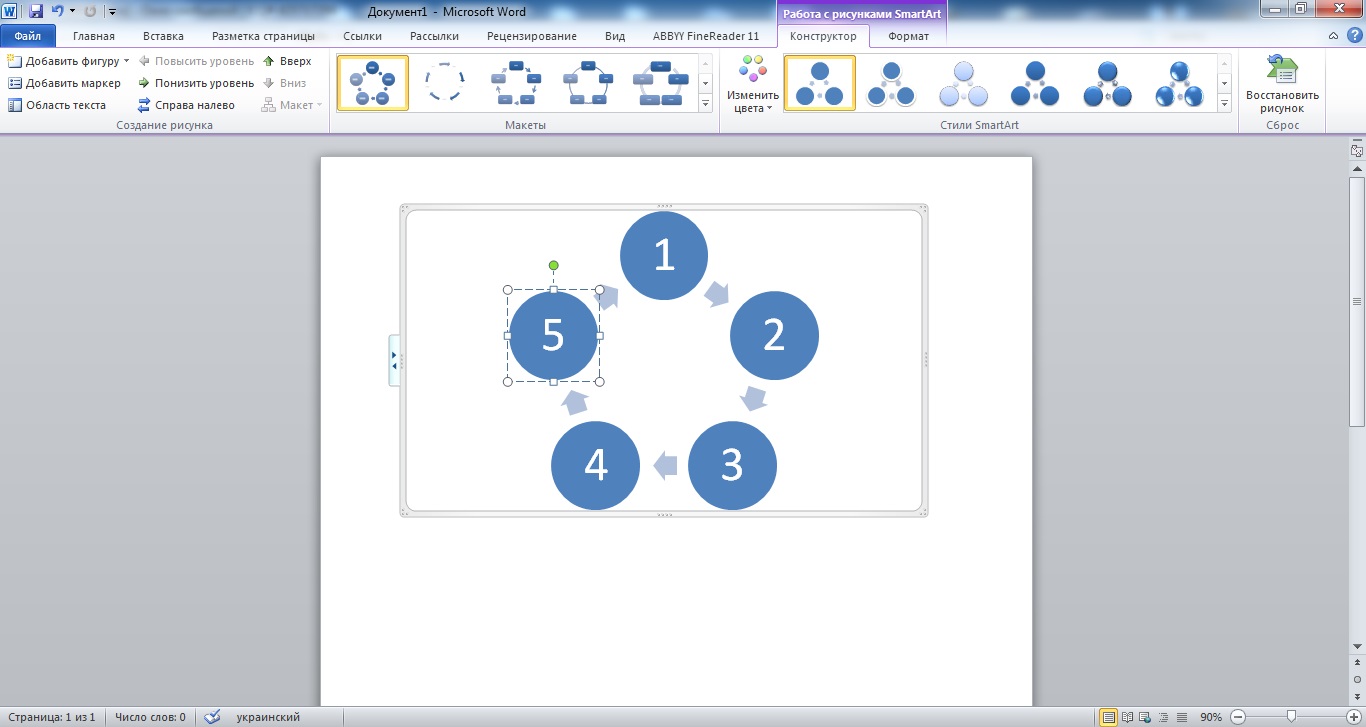The image size is (1366, 727).
Task: Expand Add Shape (Добавить фигуру) dropdown arrow
Action: point(127,61)
